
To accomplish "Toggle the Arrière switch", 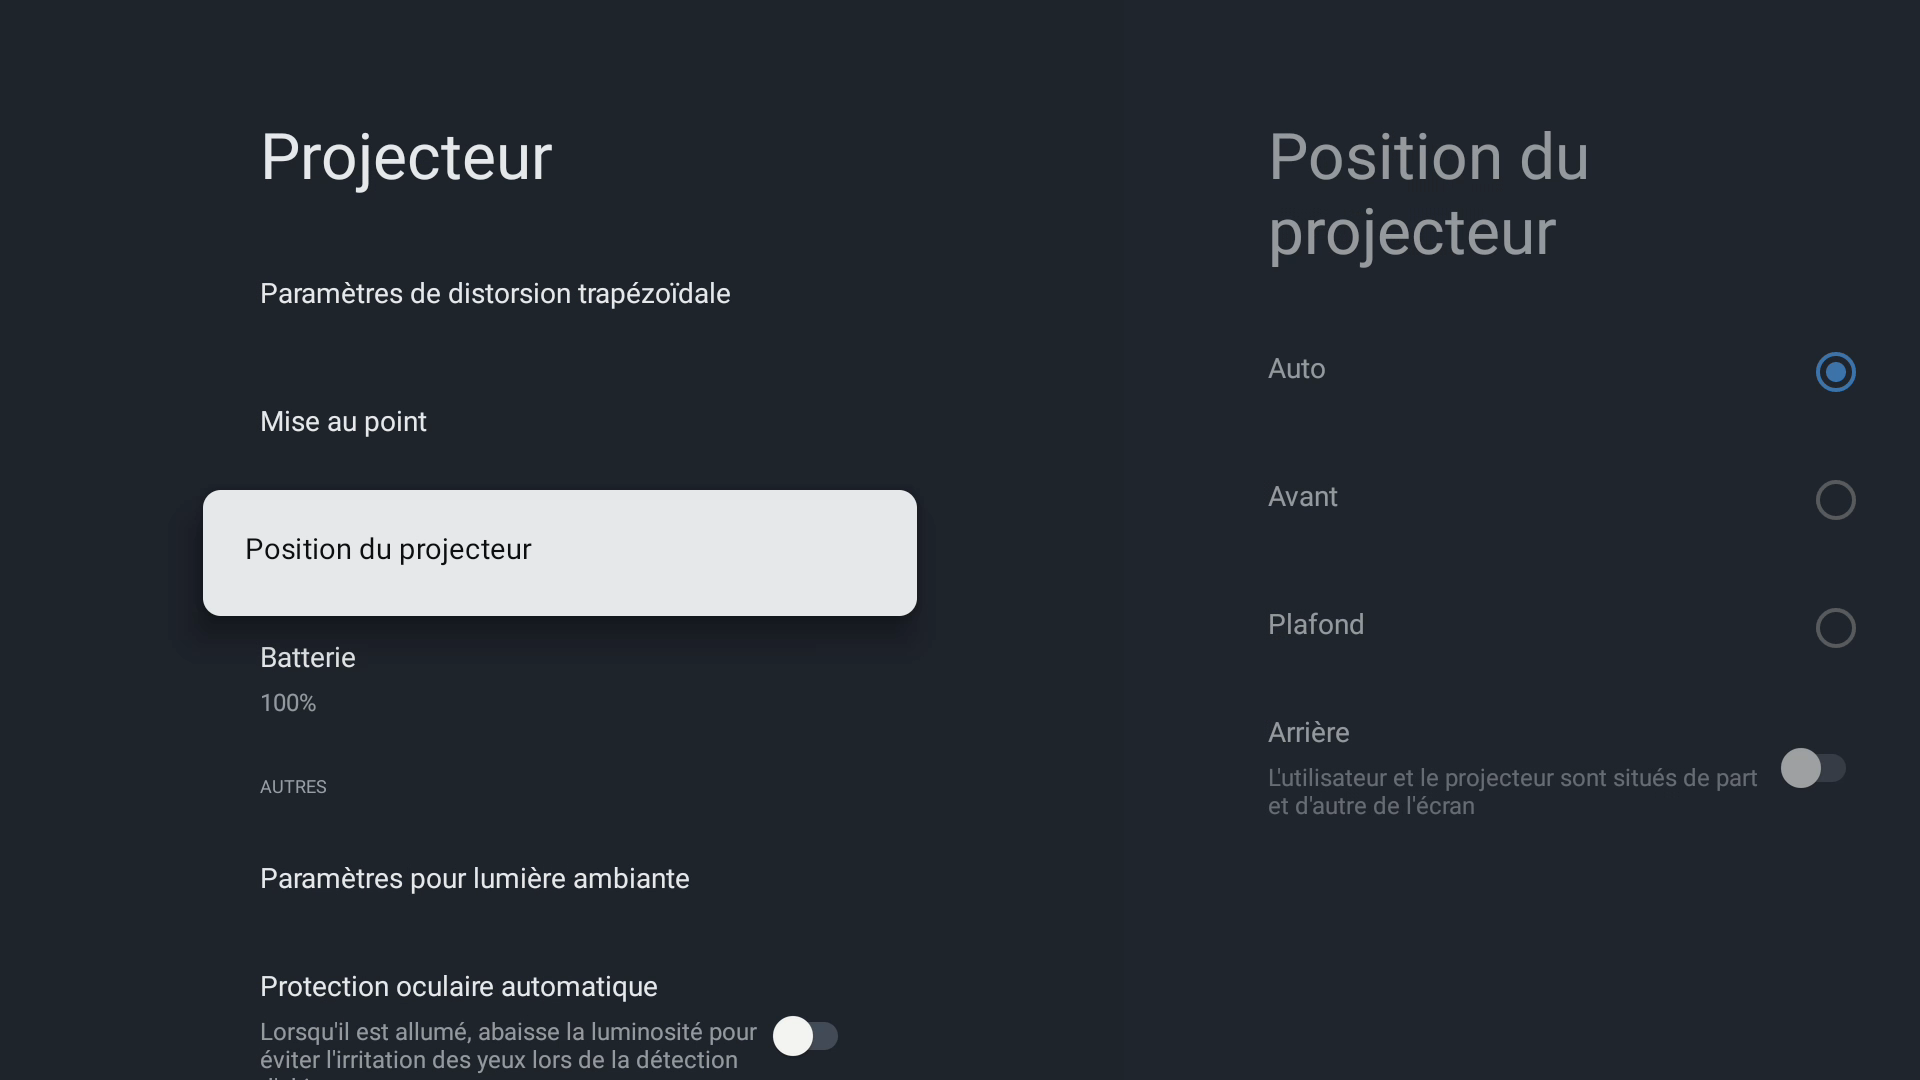I will pyautogui.click(x=1812, y=768).
